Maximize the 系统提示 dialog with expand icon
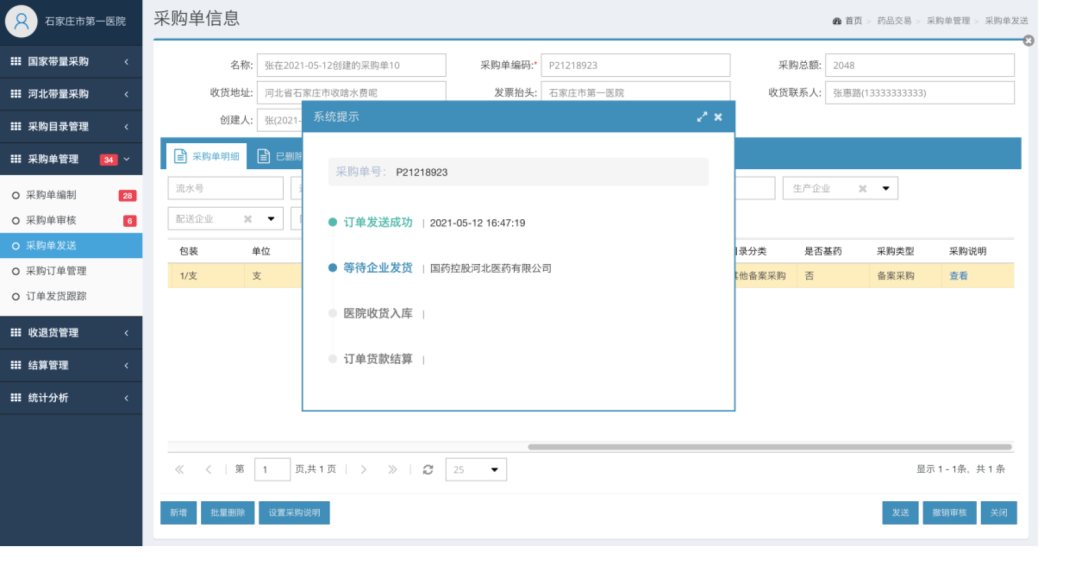This screenshot has height=562, width=1080. pyautogui.click(x=702, y=117)
